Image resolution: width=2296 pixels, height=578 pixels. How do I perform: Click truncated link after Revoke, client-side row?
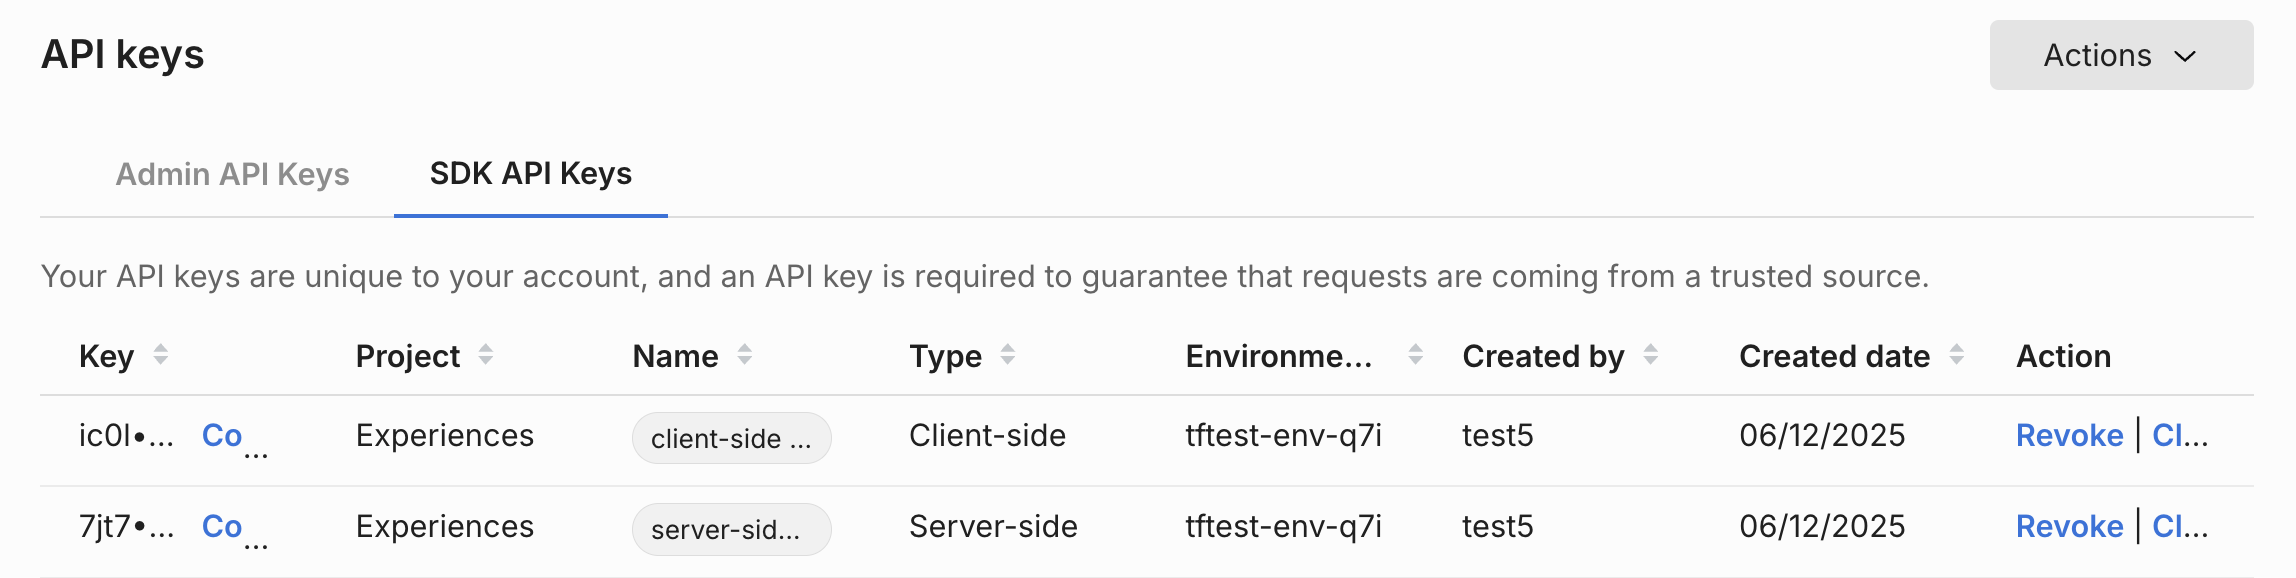coord(2179,436)
